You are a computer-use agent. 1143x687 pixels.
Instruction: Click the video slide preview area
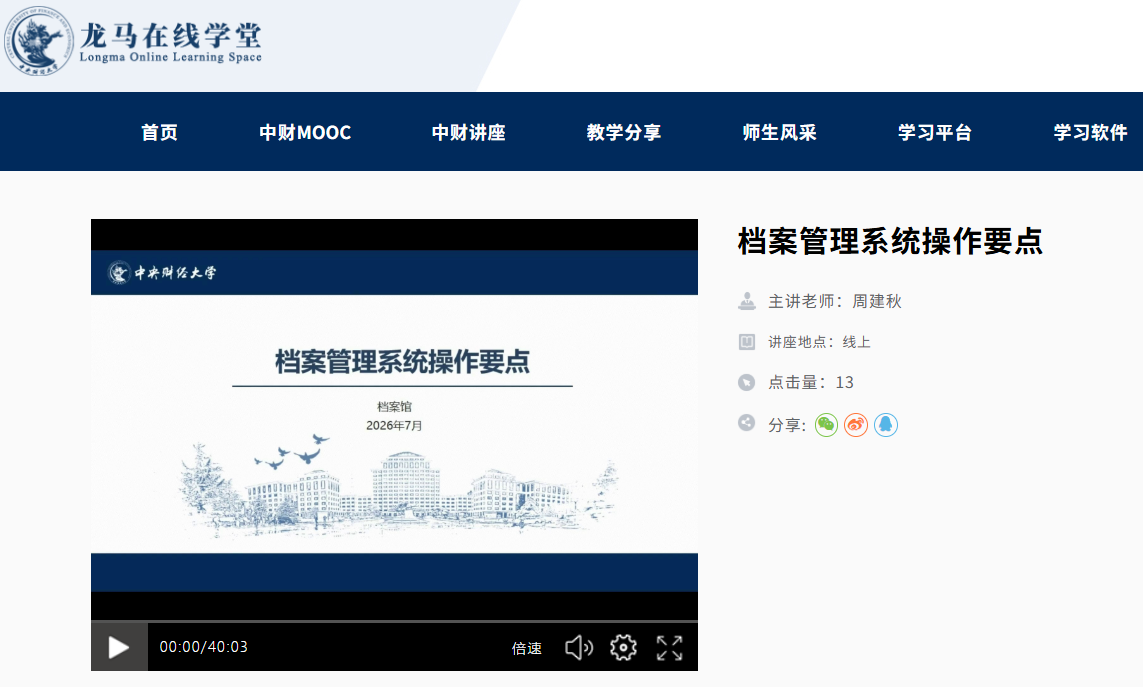(x=394, y=420)
